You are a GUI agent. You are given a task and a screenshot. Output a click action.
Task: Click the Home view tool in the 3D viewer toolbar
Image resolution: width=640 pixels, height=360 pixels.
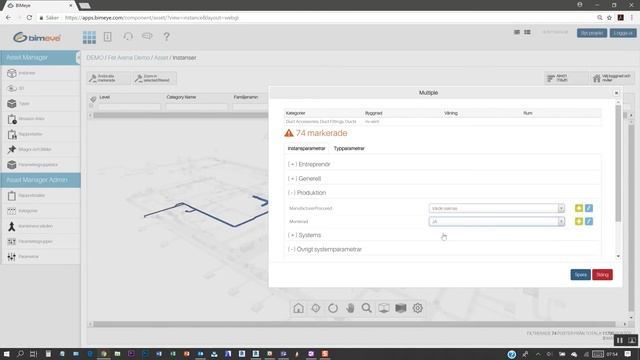[x=298, y=308]
